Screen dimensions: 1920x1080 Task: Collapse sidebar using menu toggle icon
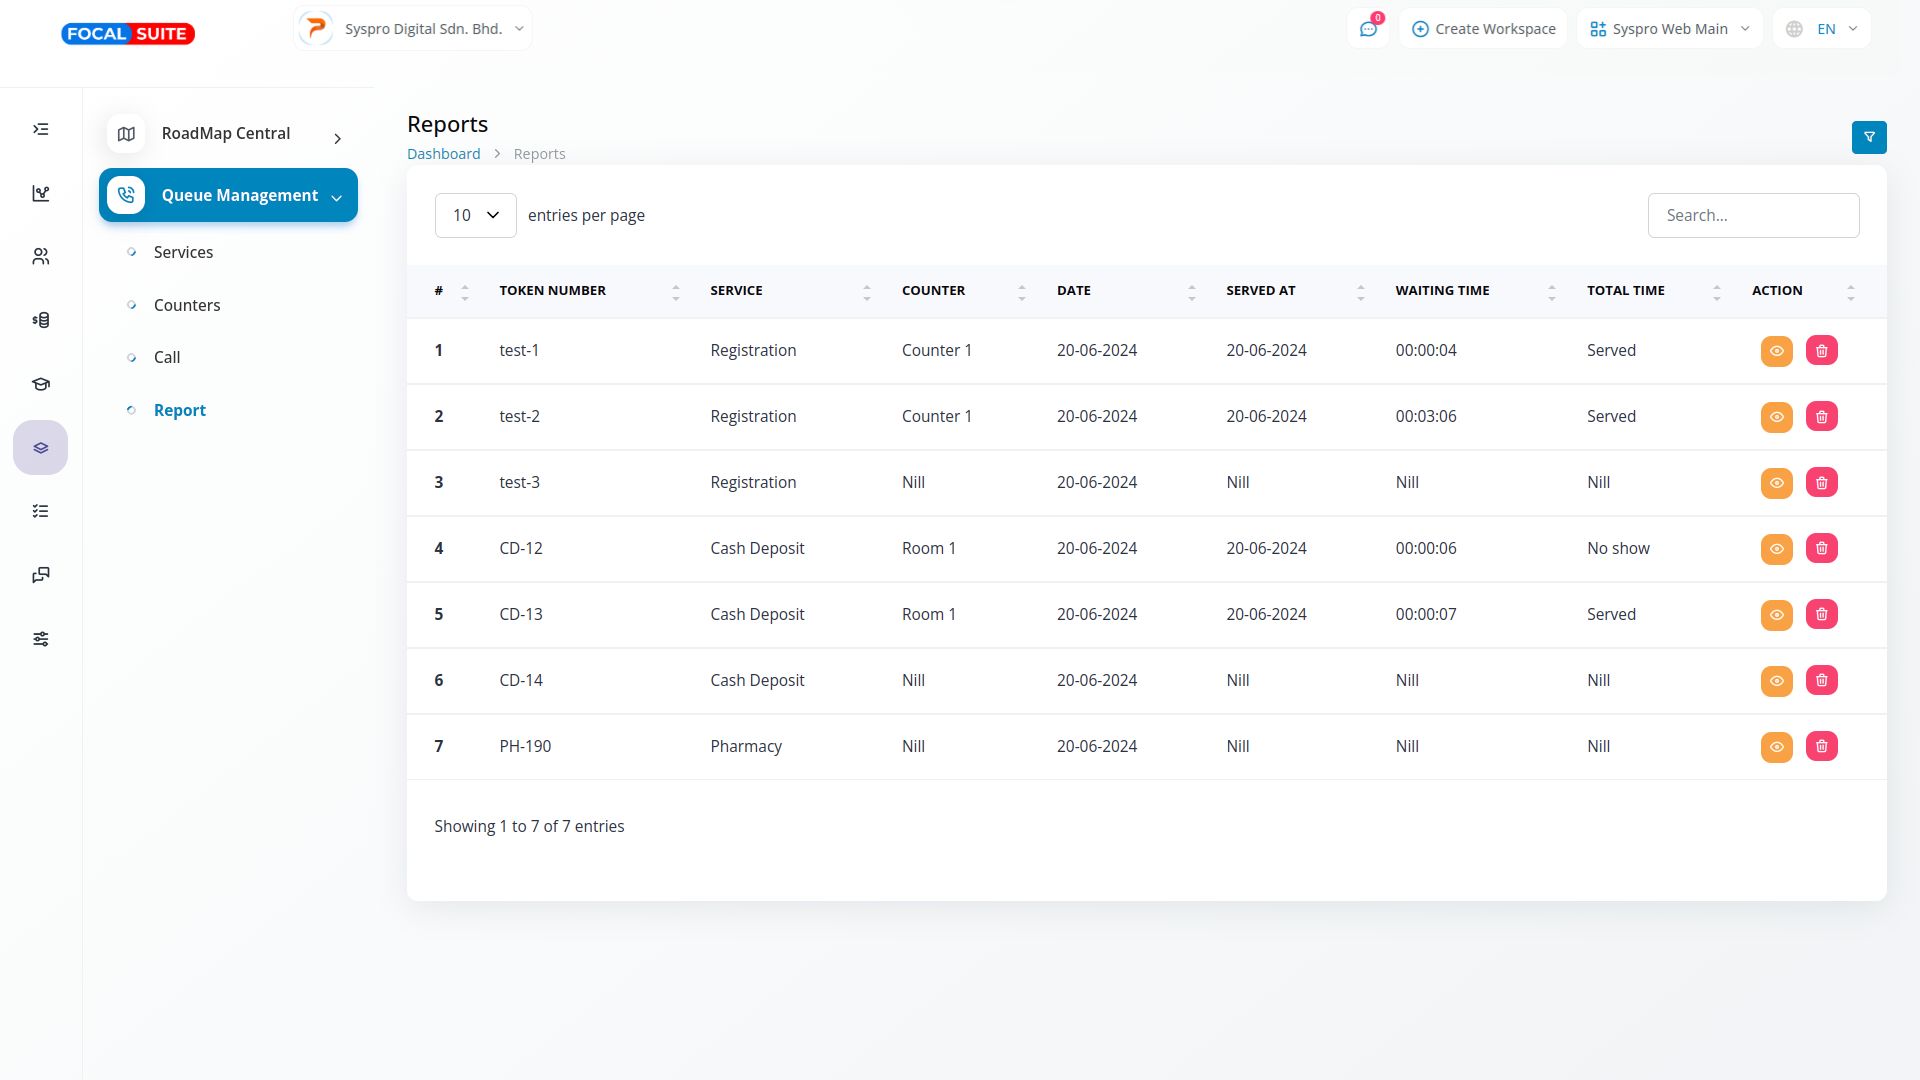pos(41,129)
